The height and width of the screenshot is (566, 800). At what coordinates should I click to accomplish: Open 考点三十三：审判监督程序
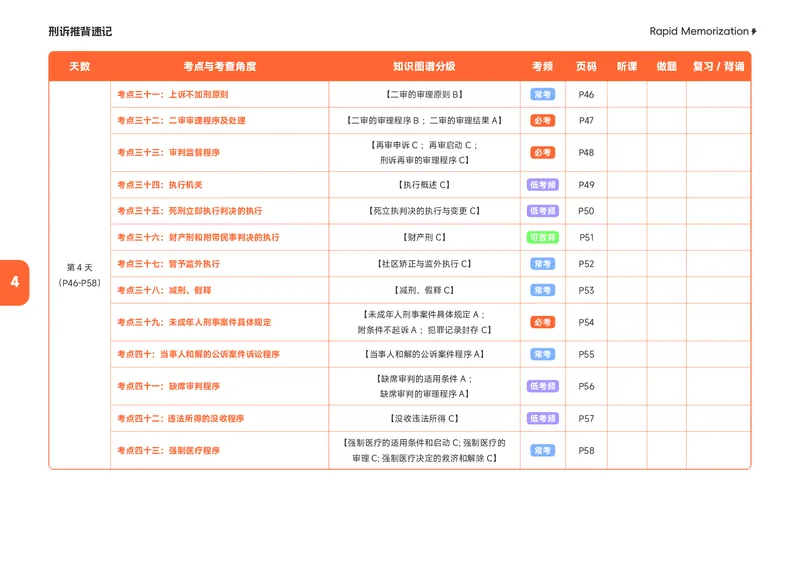[168, 153]
